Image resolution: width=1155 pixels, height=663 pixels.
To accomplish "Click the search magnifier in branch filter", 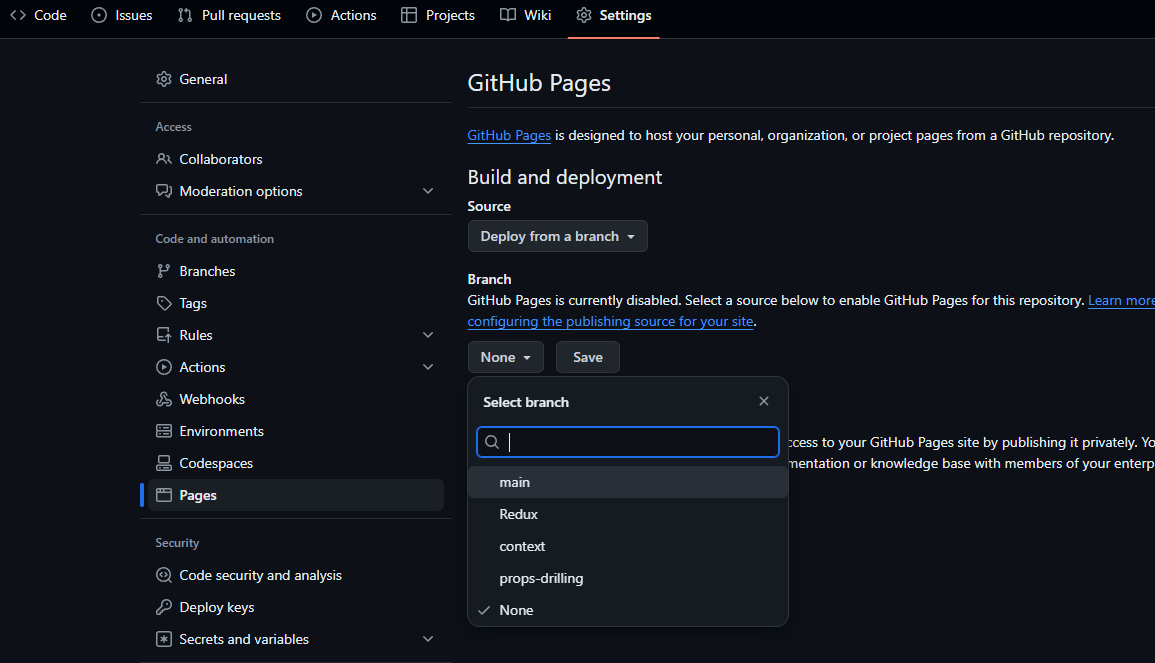I will pyautogui.click(x=492, y=442).
